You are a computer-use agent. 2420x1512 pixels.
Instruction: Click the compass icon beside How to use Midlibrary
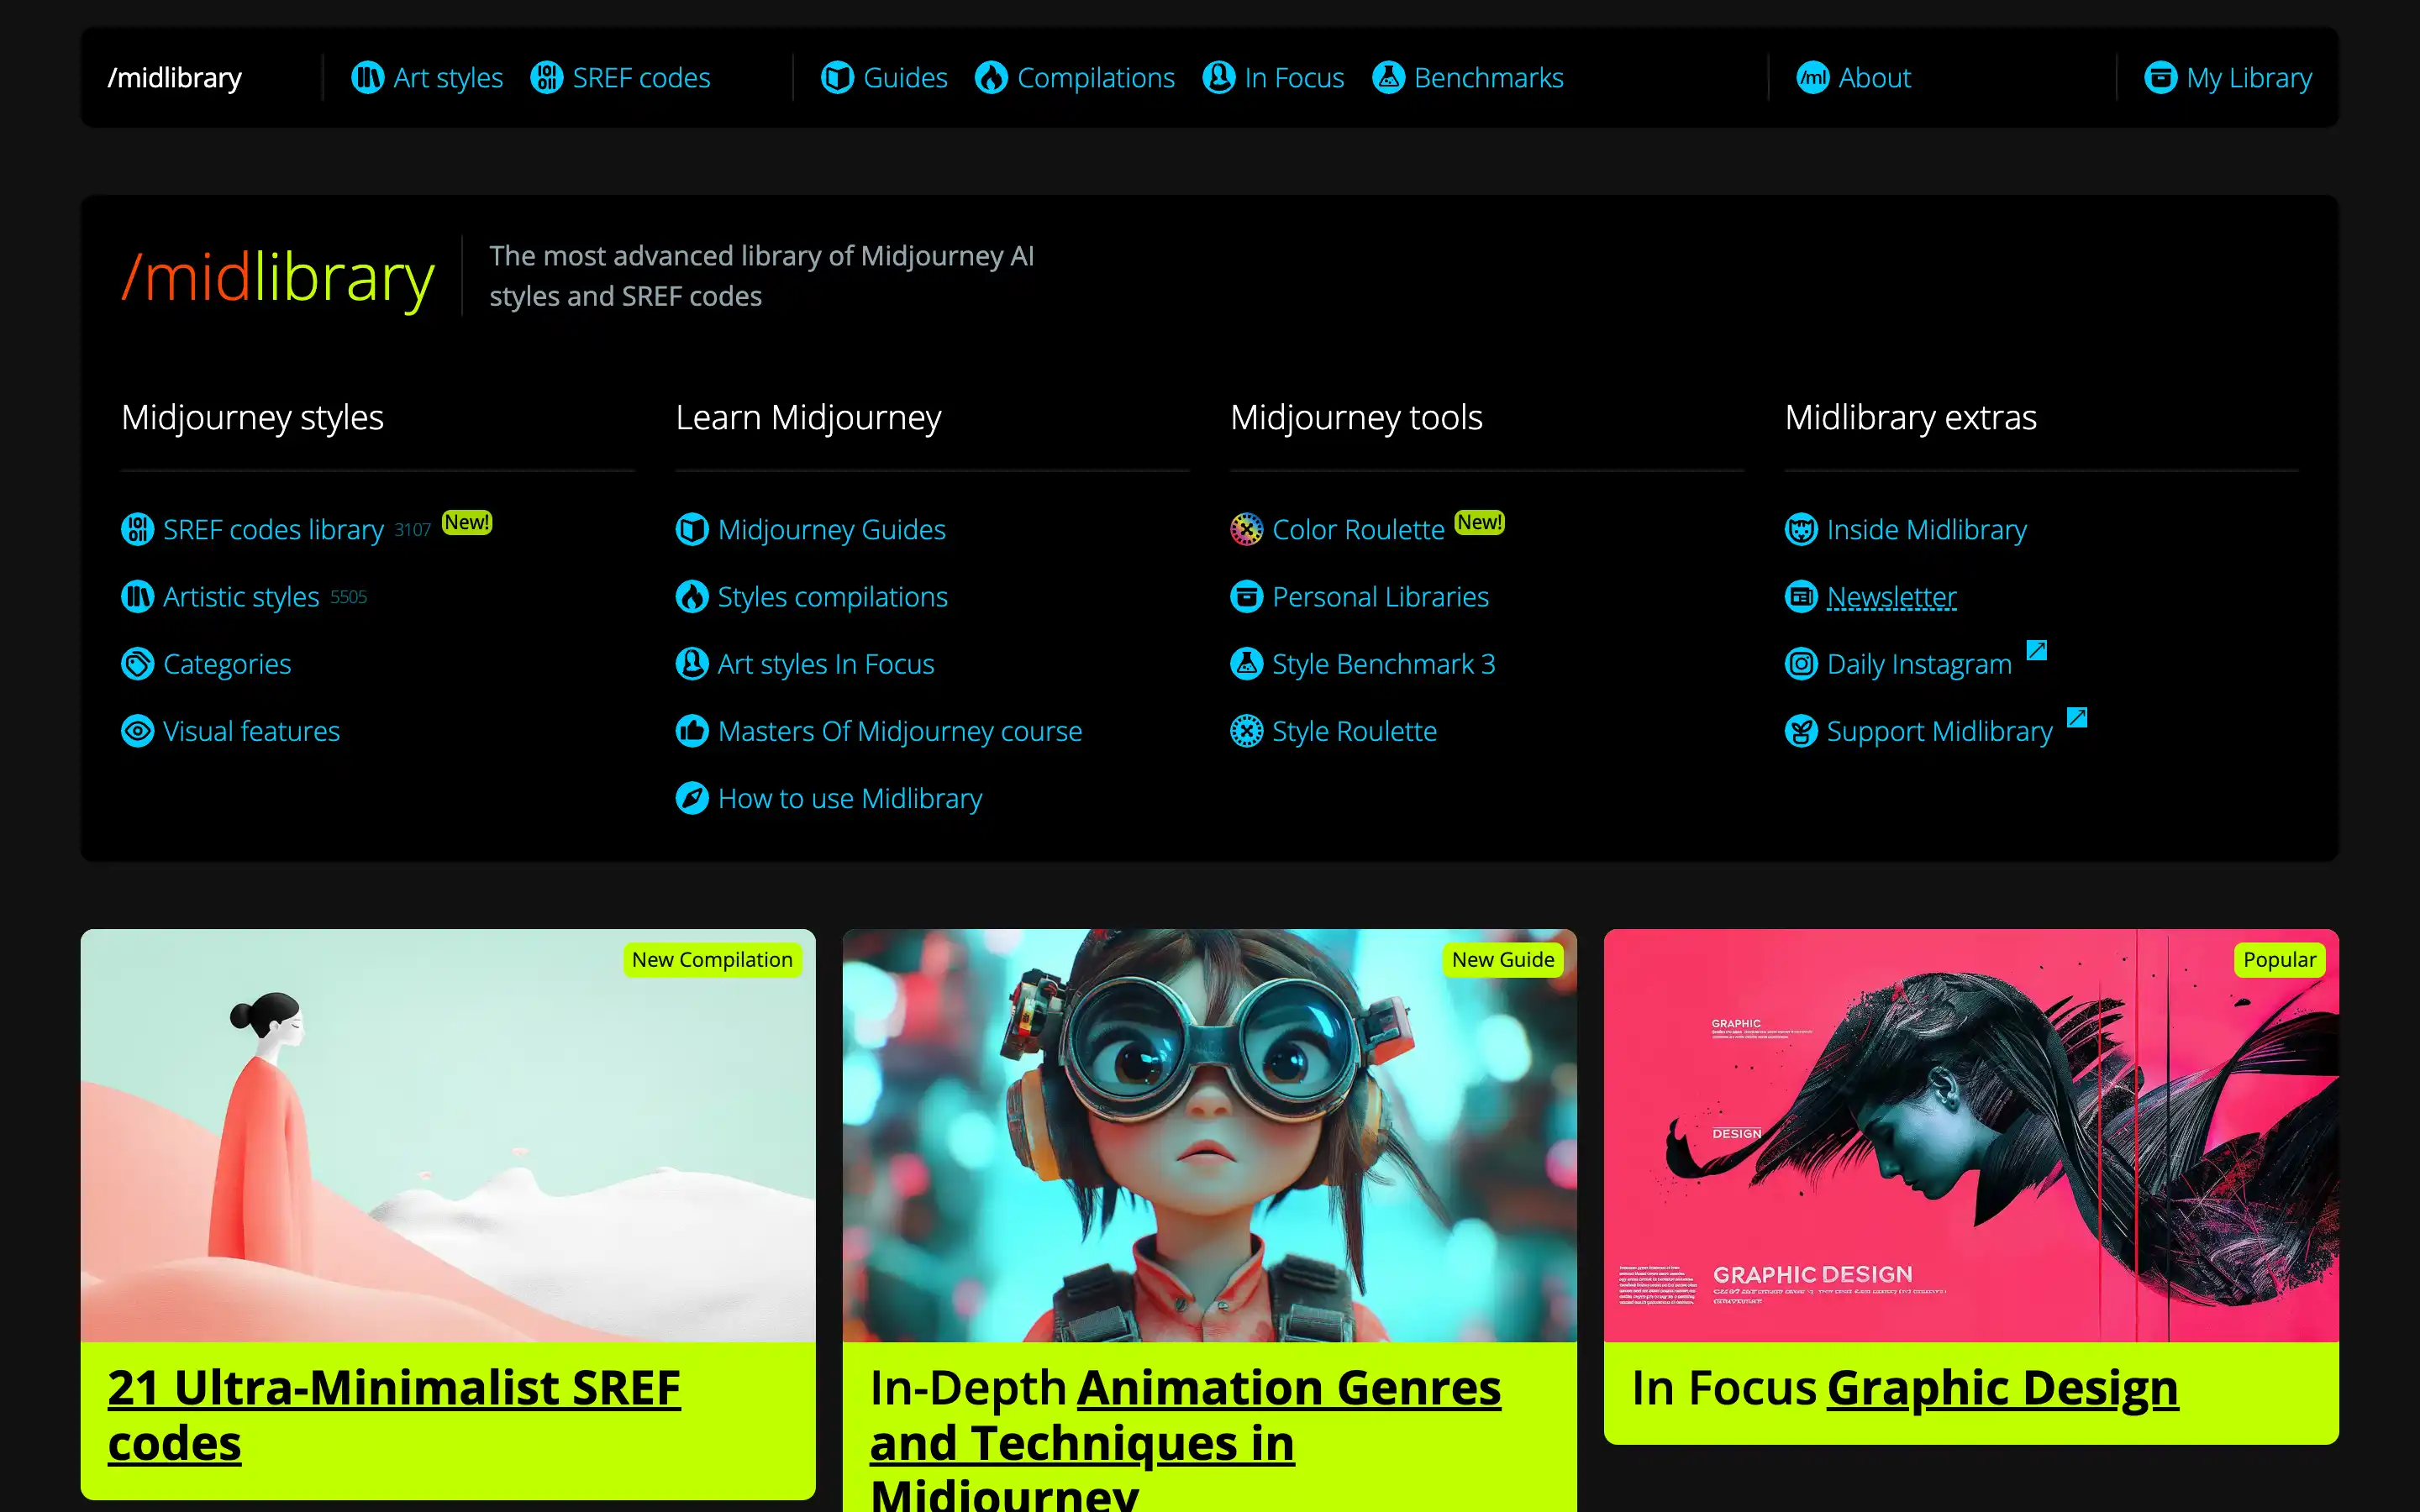pyautogui.click(x=692, y=798)
